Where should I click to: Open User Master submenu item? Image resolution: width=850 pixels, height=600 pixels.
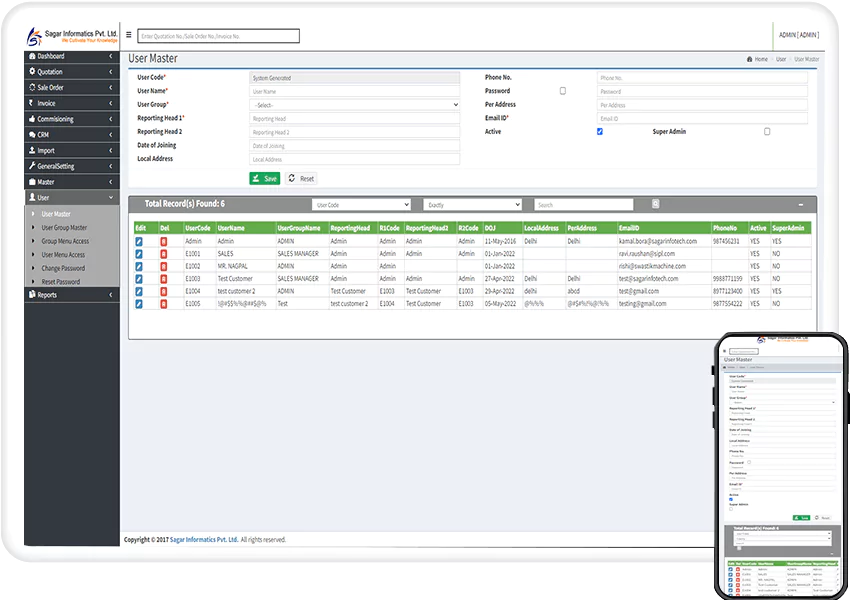pyautogui.click(x=56, y=214)
